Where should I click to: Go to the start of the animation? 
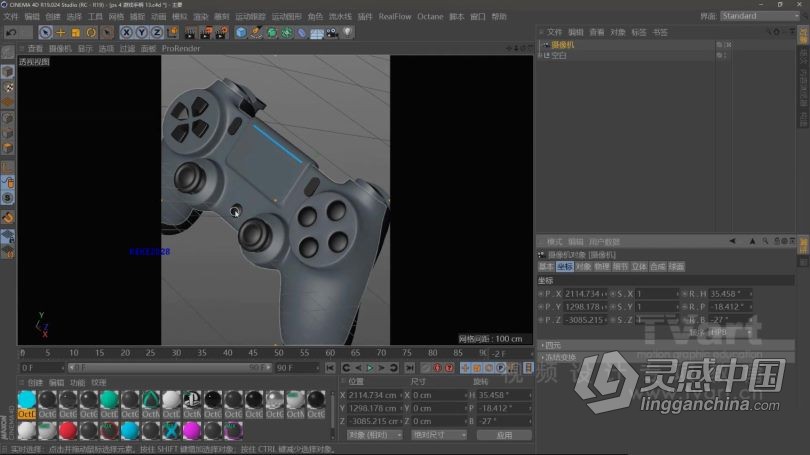pyautogui.click(x=330, y=368)
